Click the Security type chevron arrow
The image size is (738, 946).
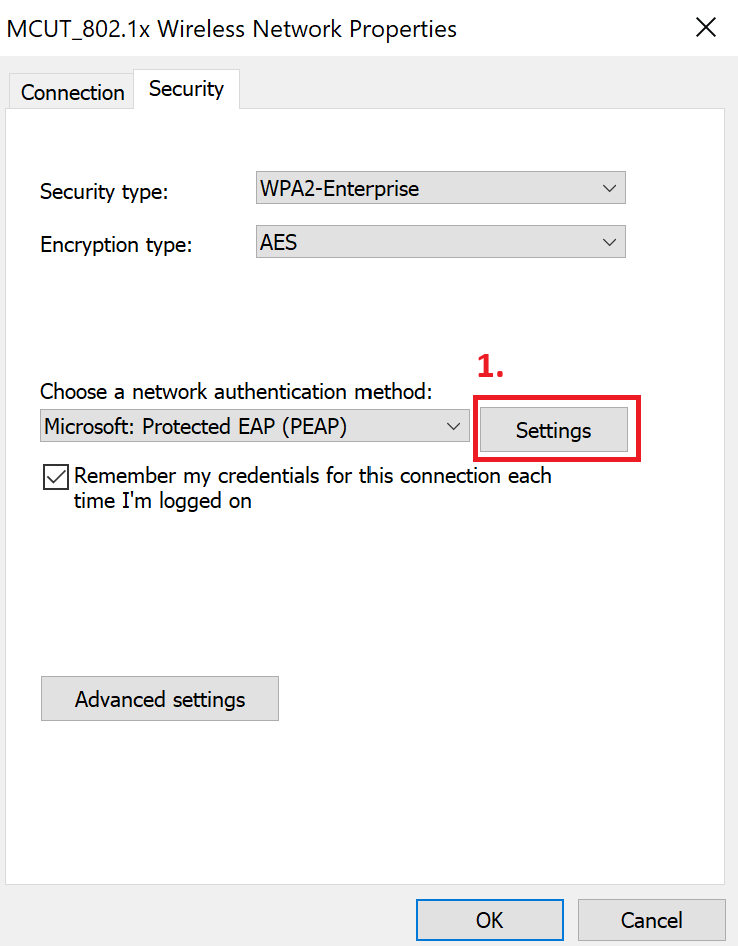tap(609, 188)
